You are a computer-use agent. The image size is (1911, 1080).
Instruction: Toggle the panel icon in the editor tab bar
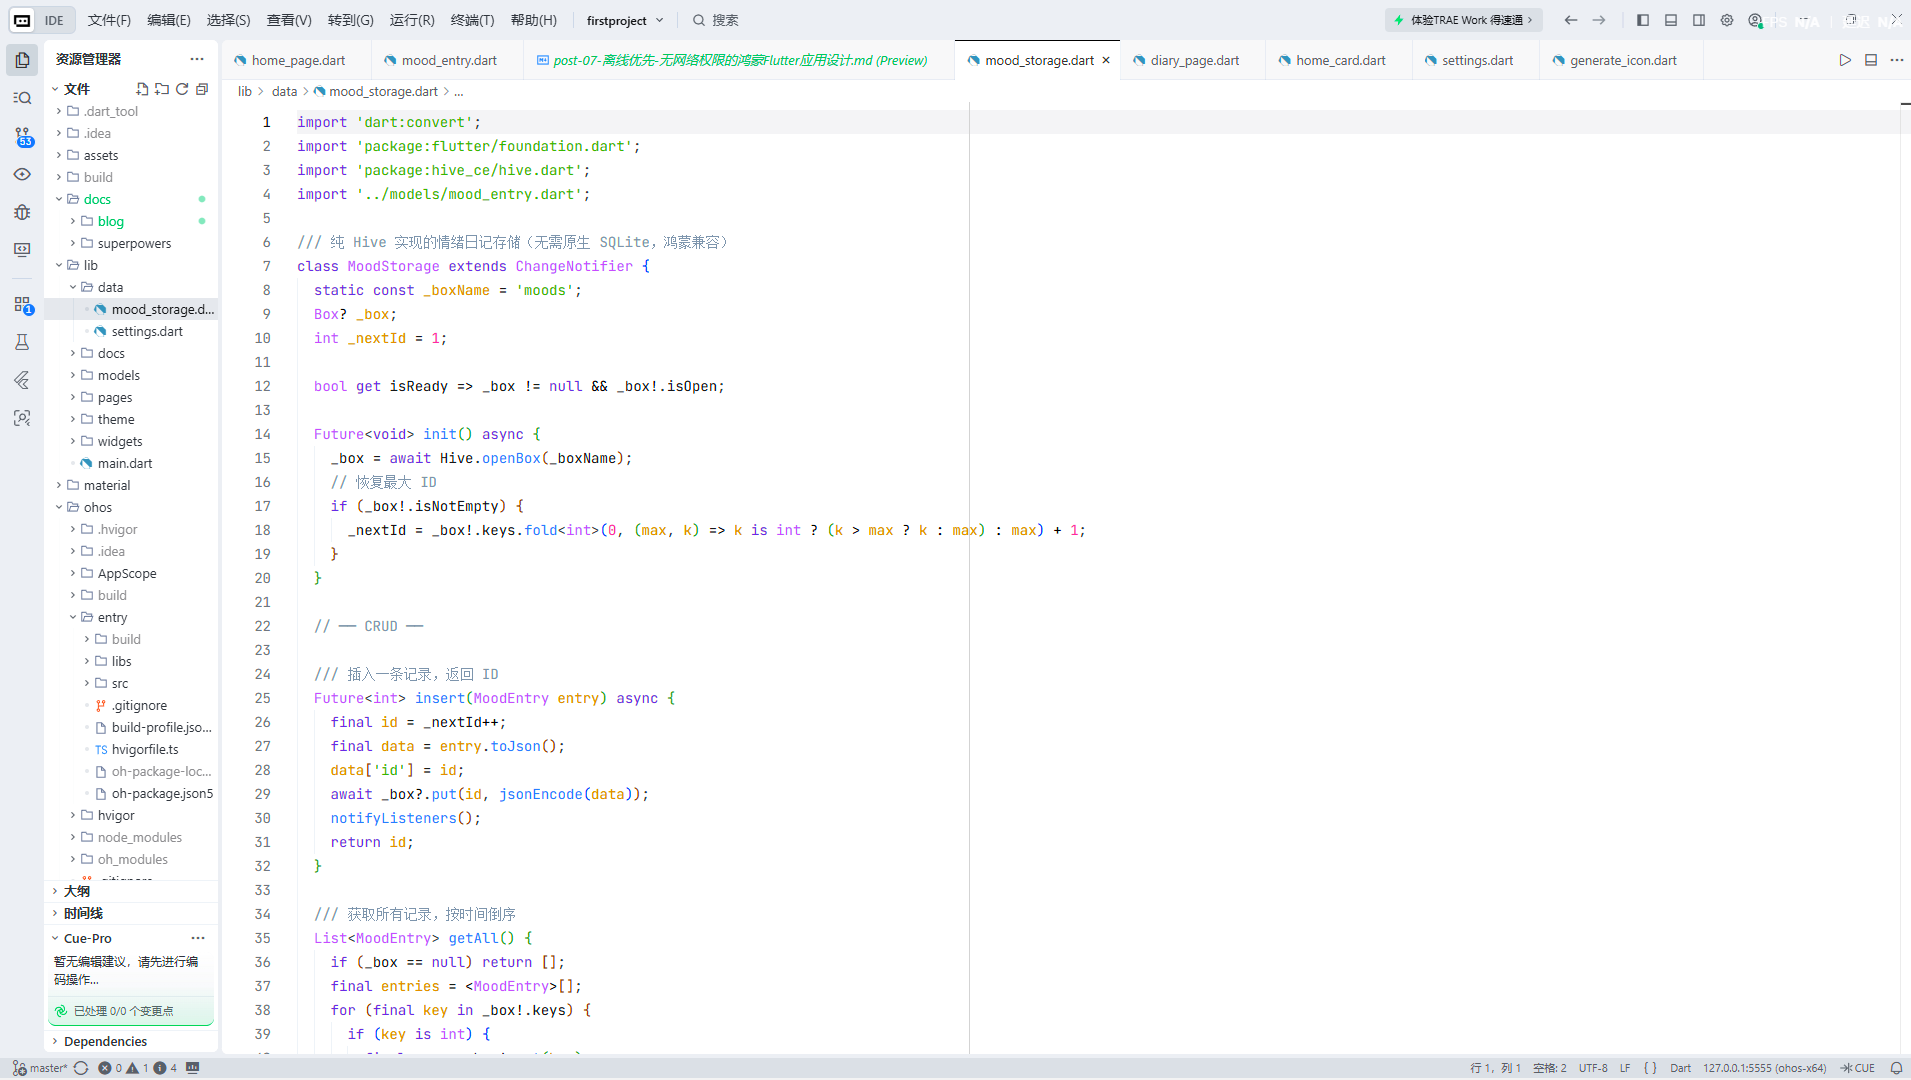coord(1871,60)
